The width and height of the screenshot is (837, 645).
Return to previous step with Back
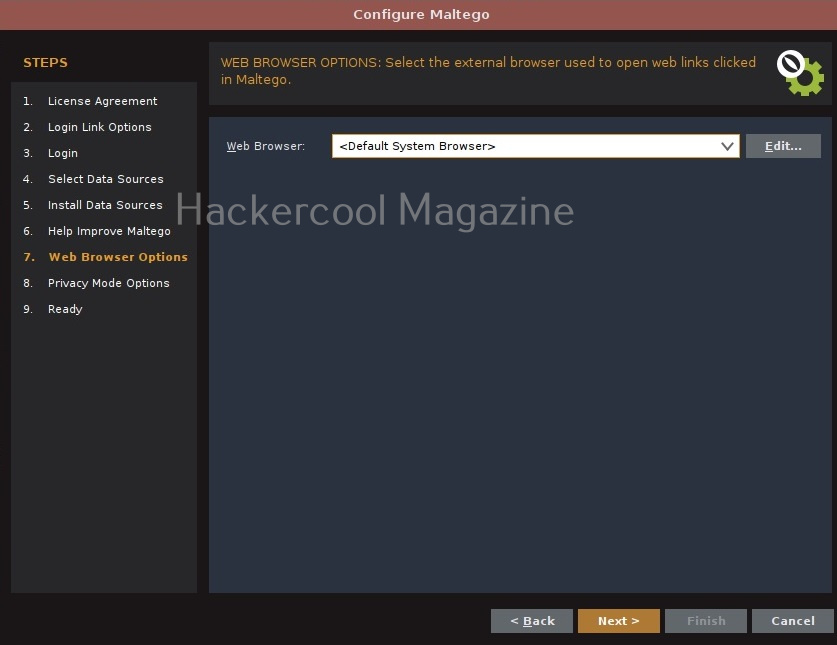(532, 621)
